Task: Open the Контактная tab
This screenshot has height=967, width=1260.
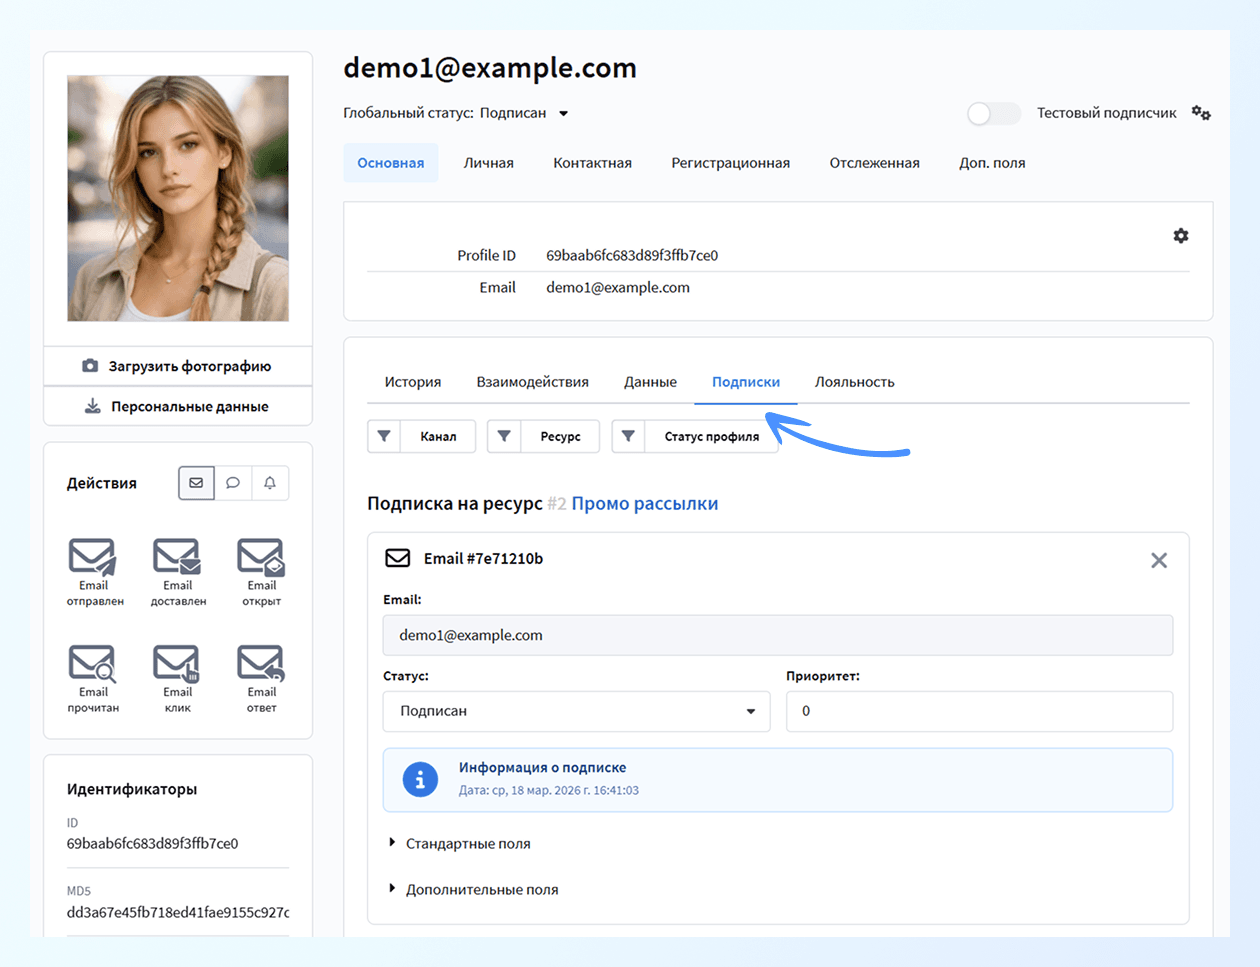Action: (x=592, y=162)
